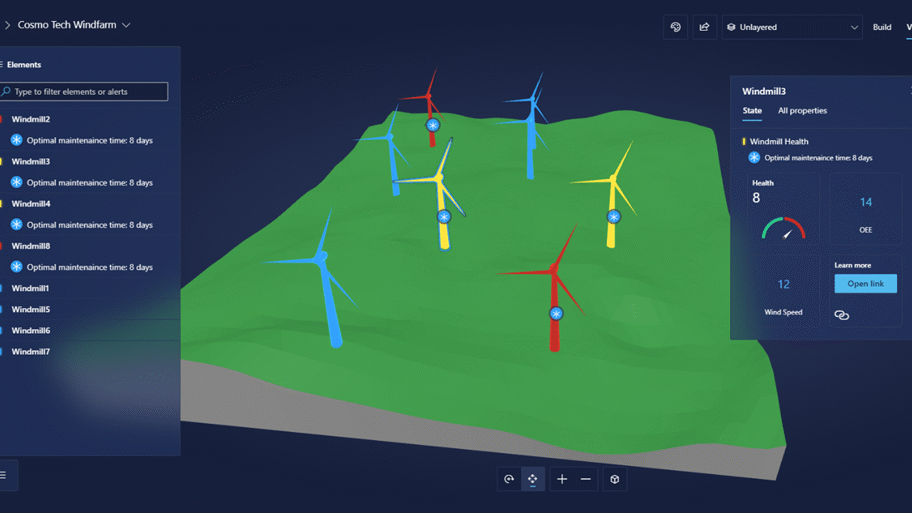The height and width of the screenshot is (513, 912).
Task: Click the Health value 8
Action: point(756,198)
